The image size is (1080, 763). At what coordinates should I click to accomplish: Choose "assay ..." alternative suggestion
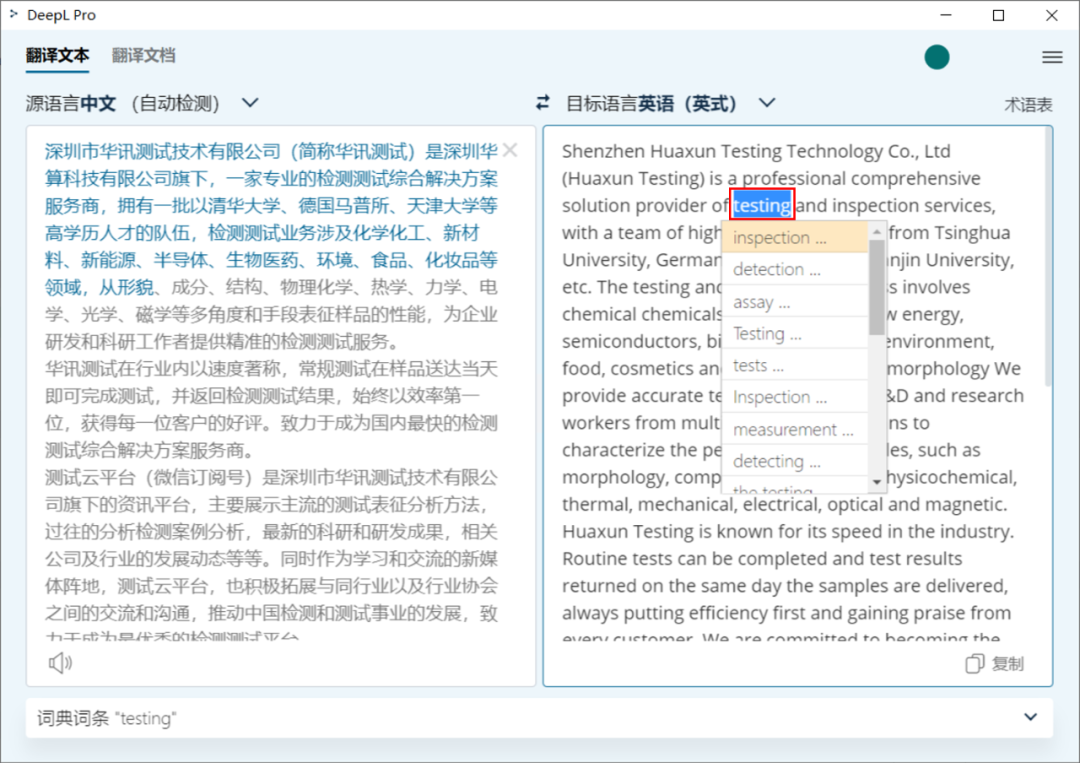795,302
